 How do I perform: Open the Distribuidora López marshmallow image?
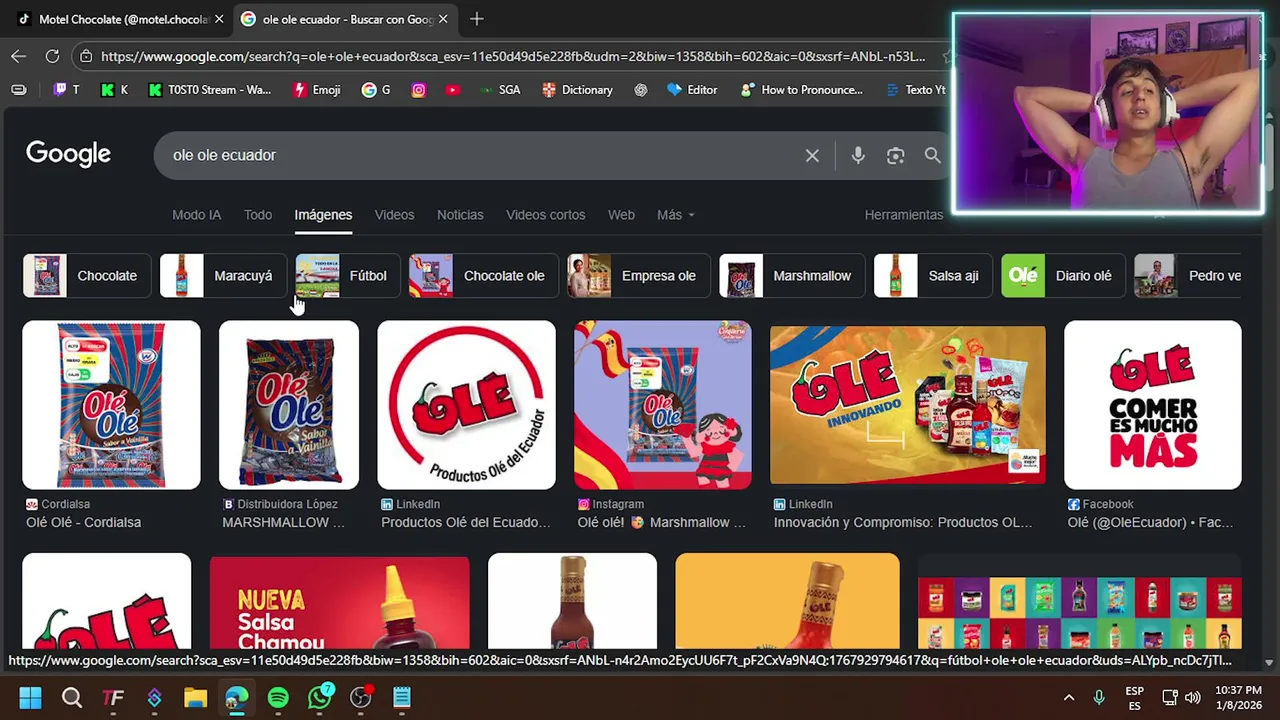pyautogui.click(x=289, y=405)
